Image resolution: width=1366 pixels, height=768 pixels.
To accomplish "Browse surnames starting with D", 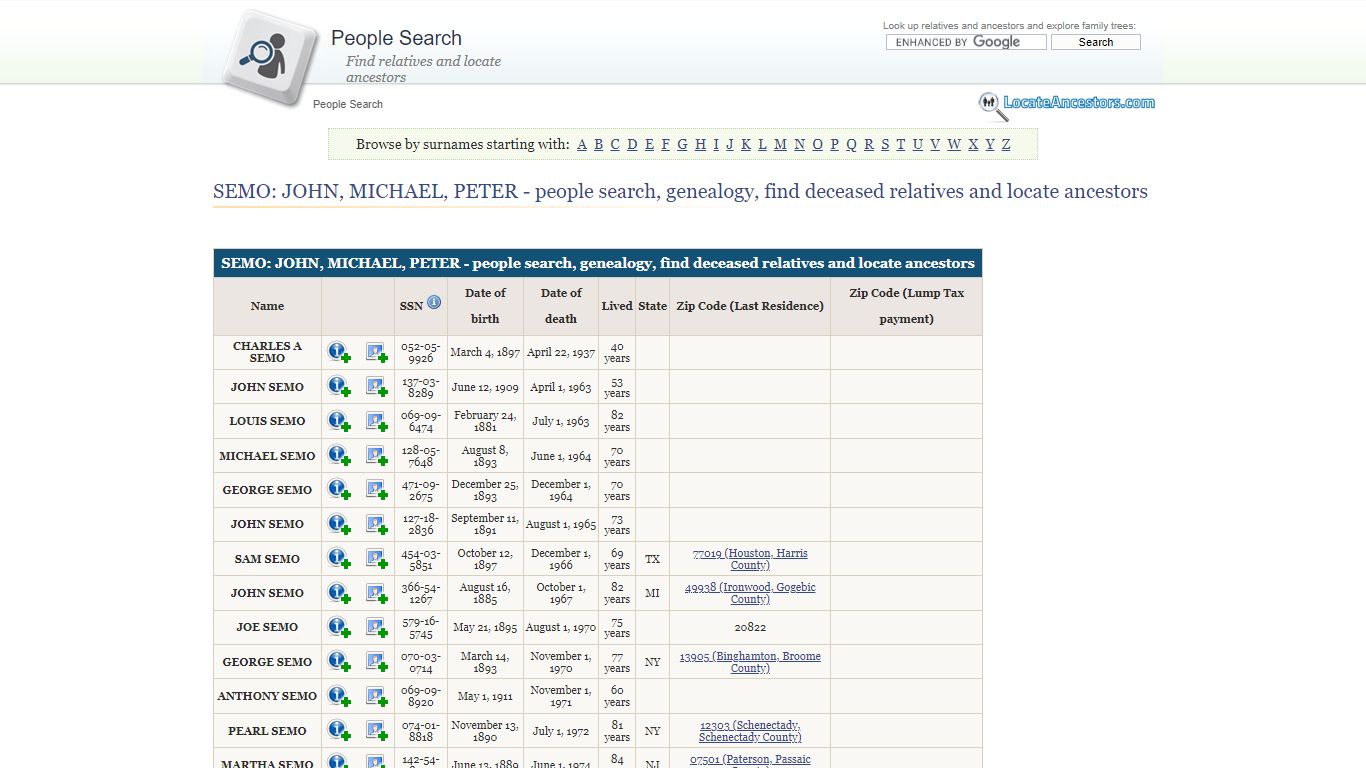I will click(632, 144).
